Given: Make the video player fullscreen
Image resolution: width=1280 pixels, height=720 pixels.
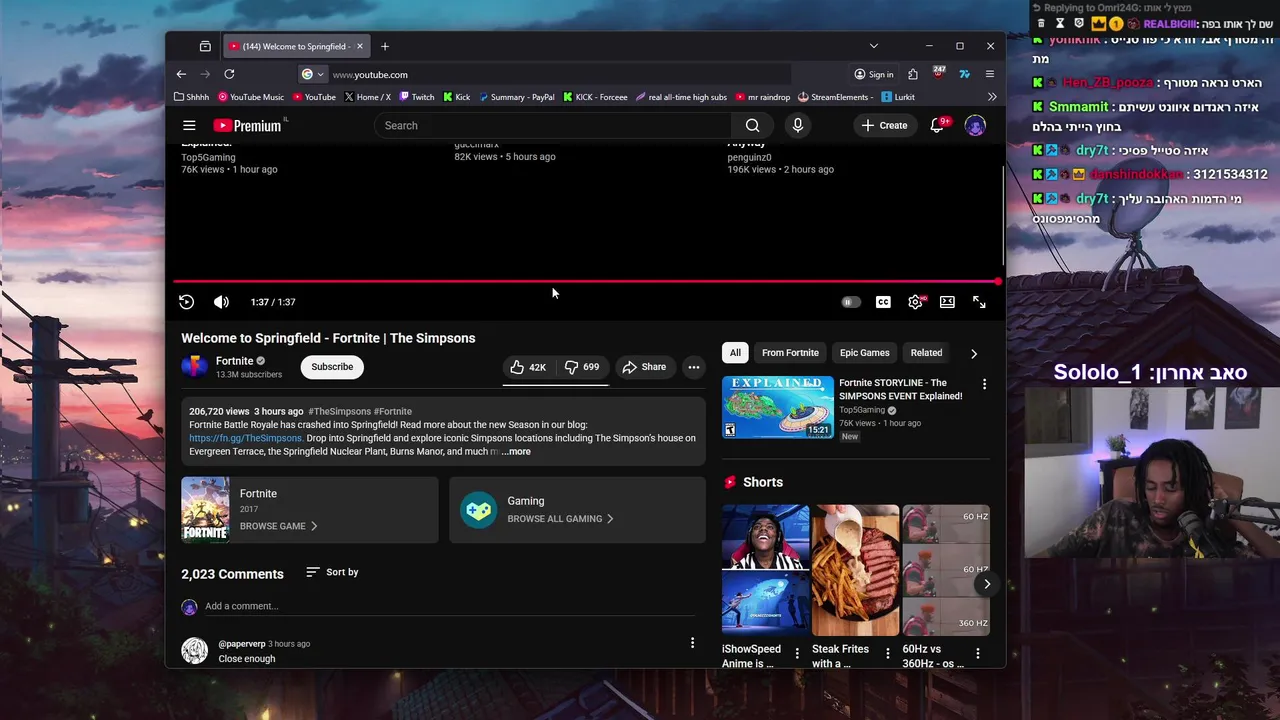Looking at the screenshot, I should [979, 302].
